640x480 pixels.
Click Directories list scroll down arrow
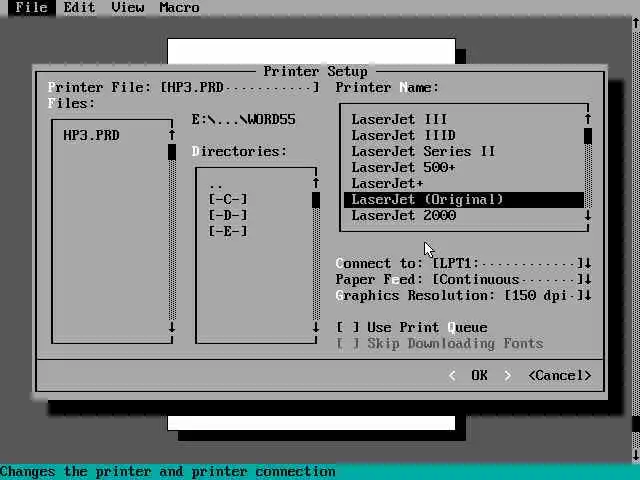(316, 327)
